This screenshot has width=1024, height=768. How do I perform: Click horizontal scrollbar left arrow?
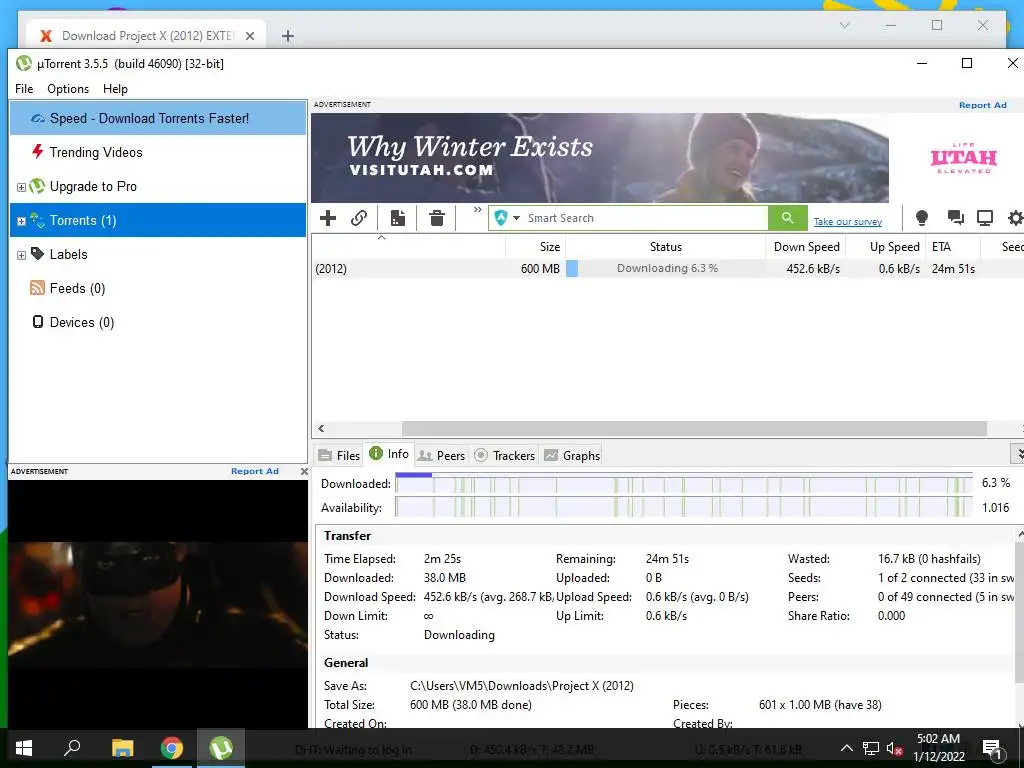[321, 428]
